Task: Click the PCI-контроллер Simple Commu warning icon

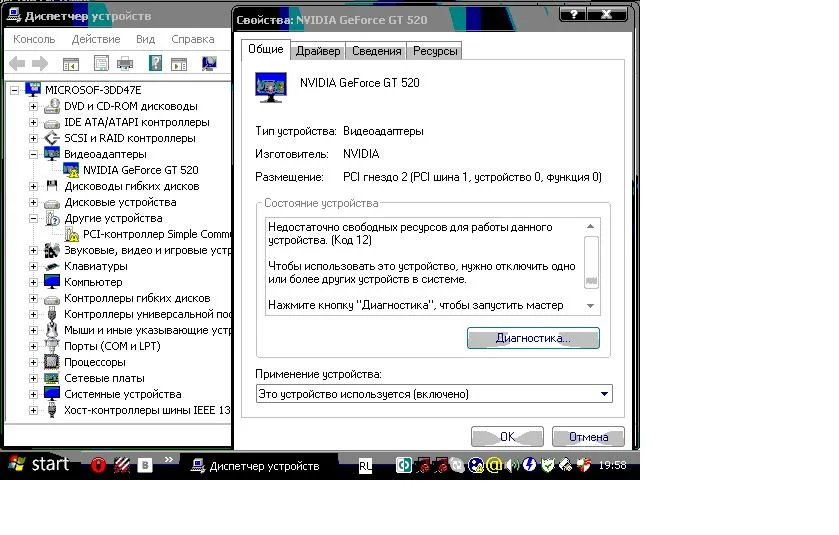Action: click(x=71, y=234)
